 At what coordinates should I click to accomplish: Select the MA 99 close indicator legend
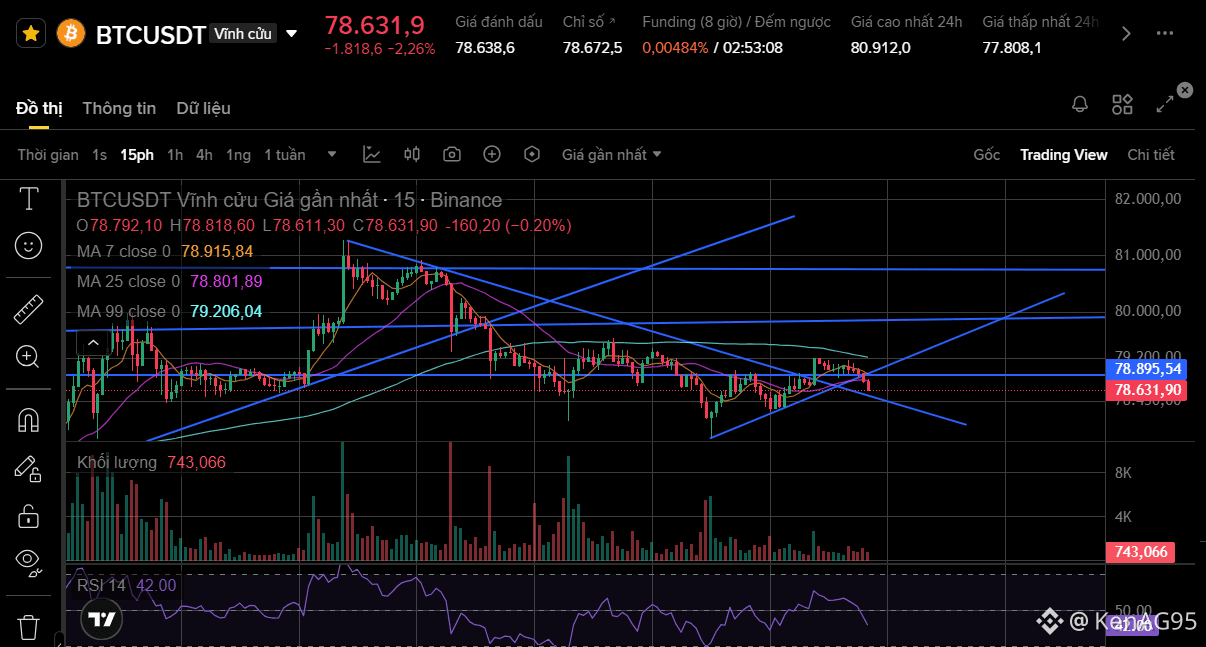(x=169, y=312)
